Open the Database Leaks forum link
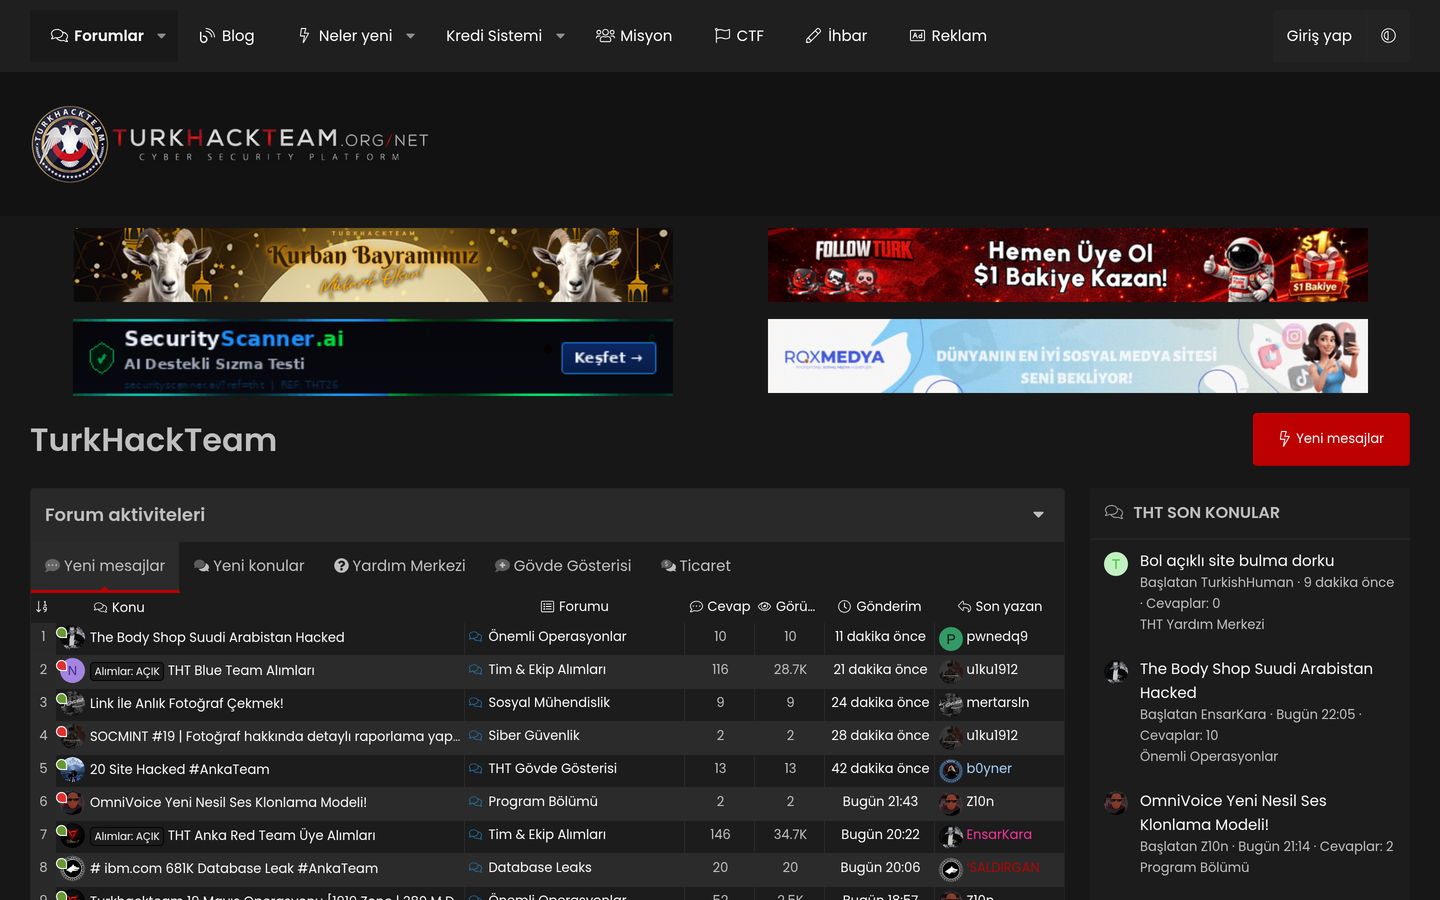Viewport: 1440px width, 900px height. (x=540, y=868)
